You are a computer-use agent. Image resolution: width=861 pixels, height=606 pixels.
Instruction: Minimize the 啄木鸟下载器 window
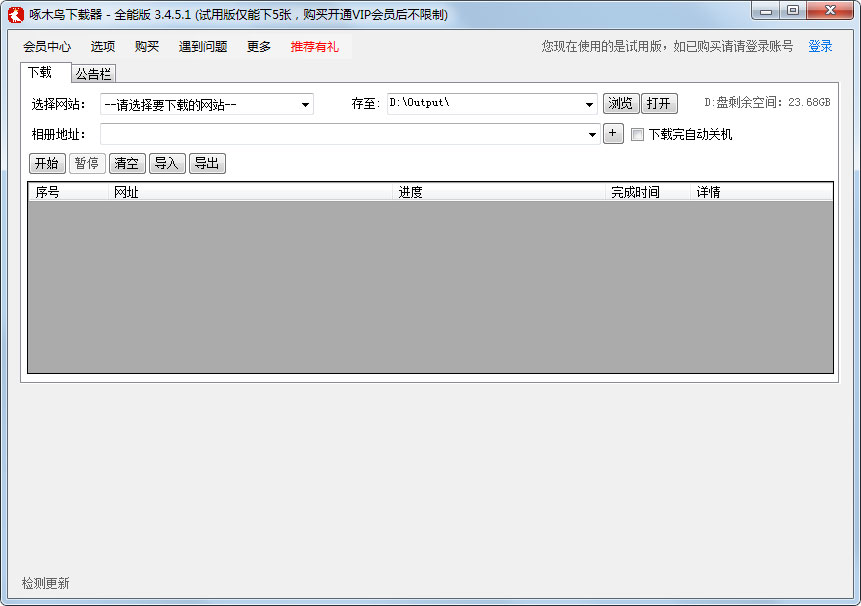click(766, 10)
